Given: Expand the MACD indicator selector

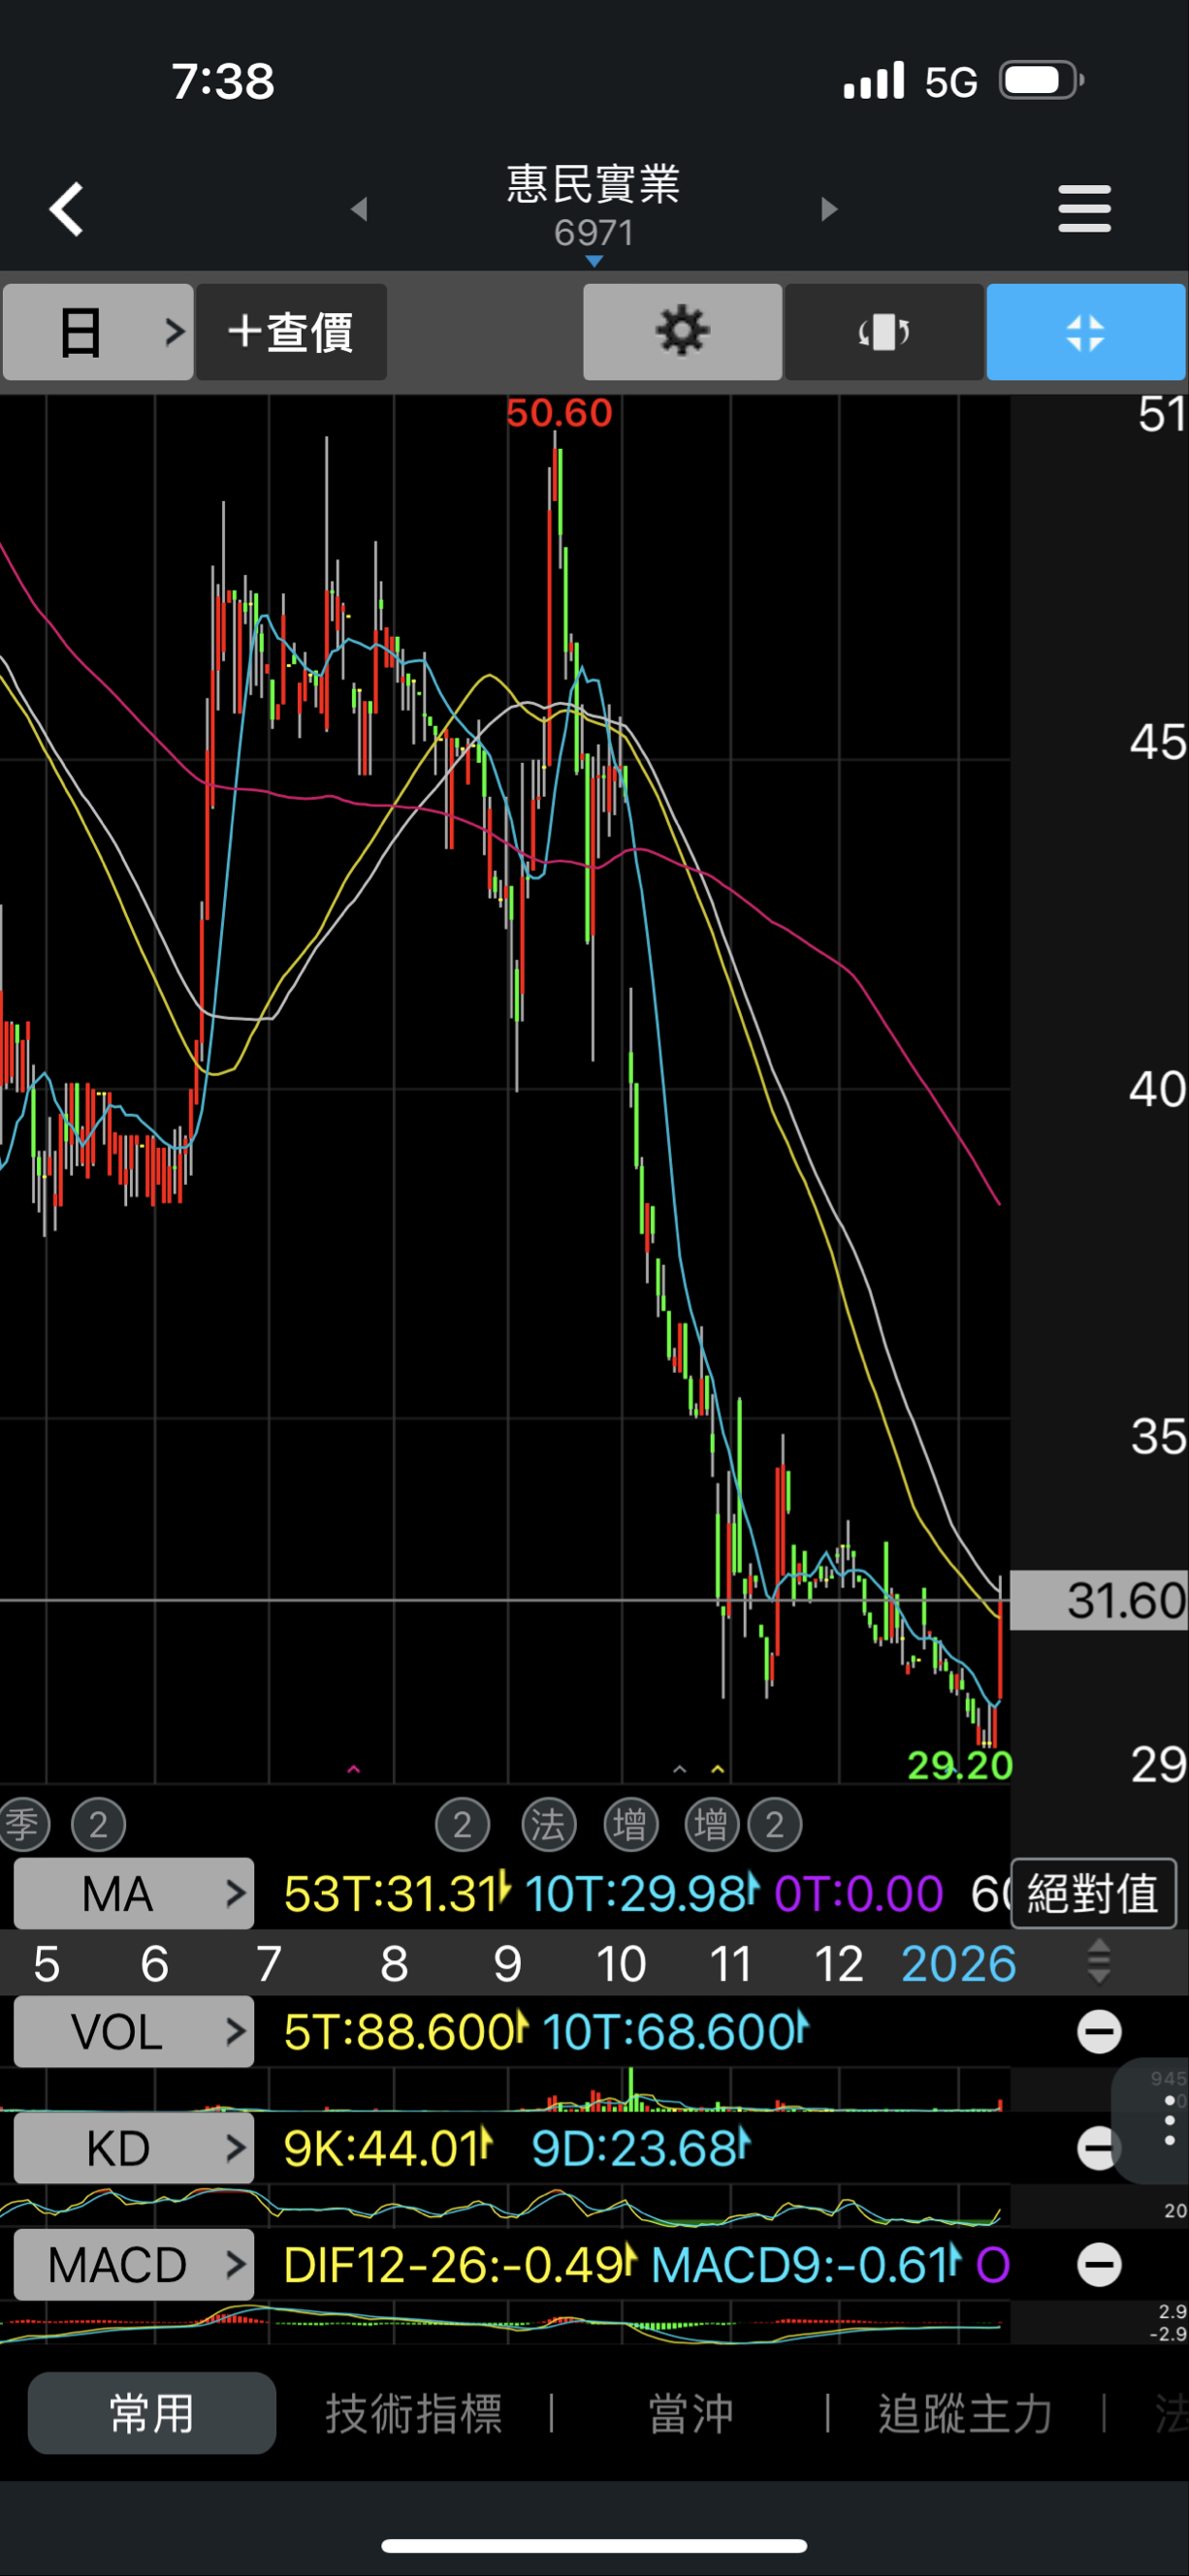Looking at the screenshot, I should coord(134,2264).
